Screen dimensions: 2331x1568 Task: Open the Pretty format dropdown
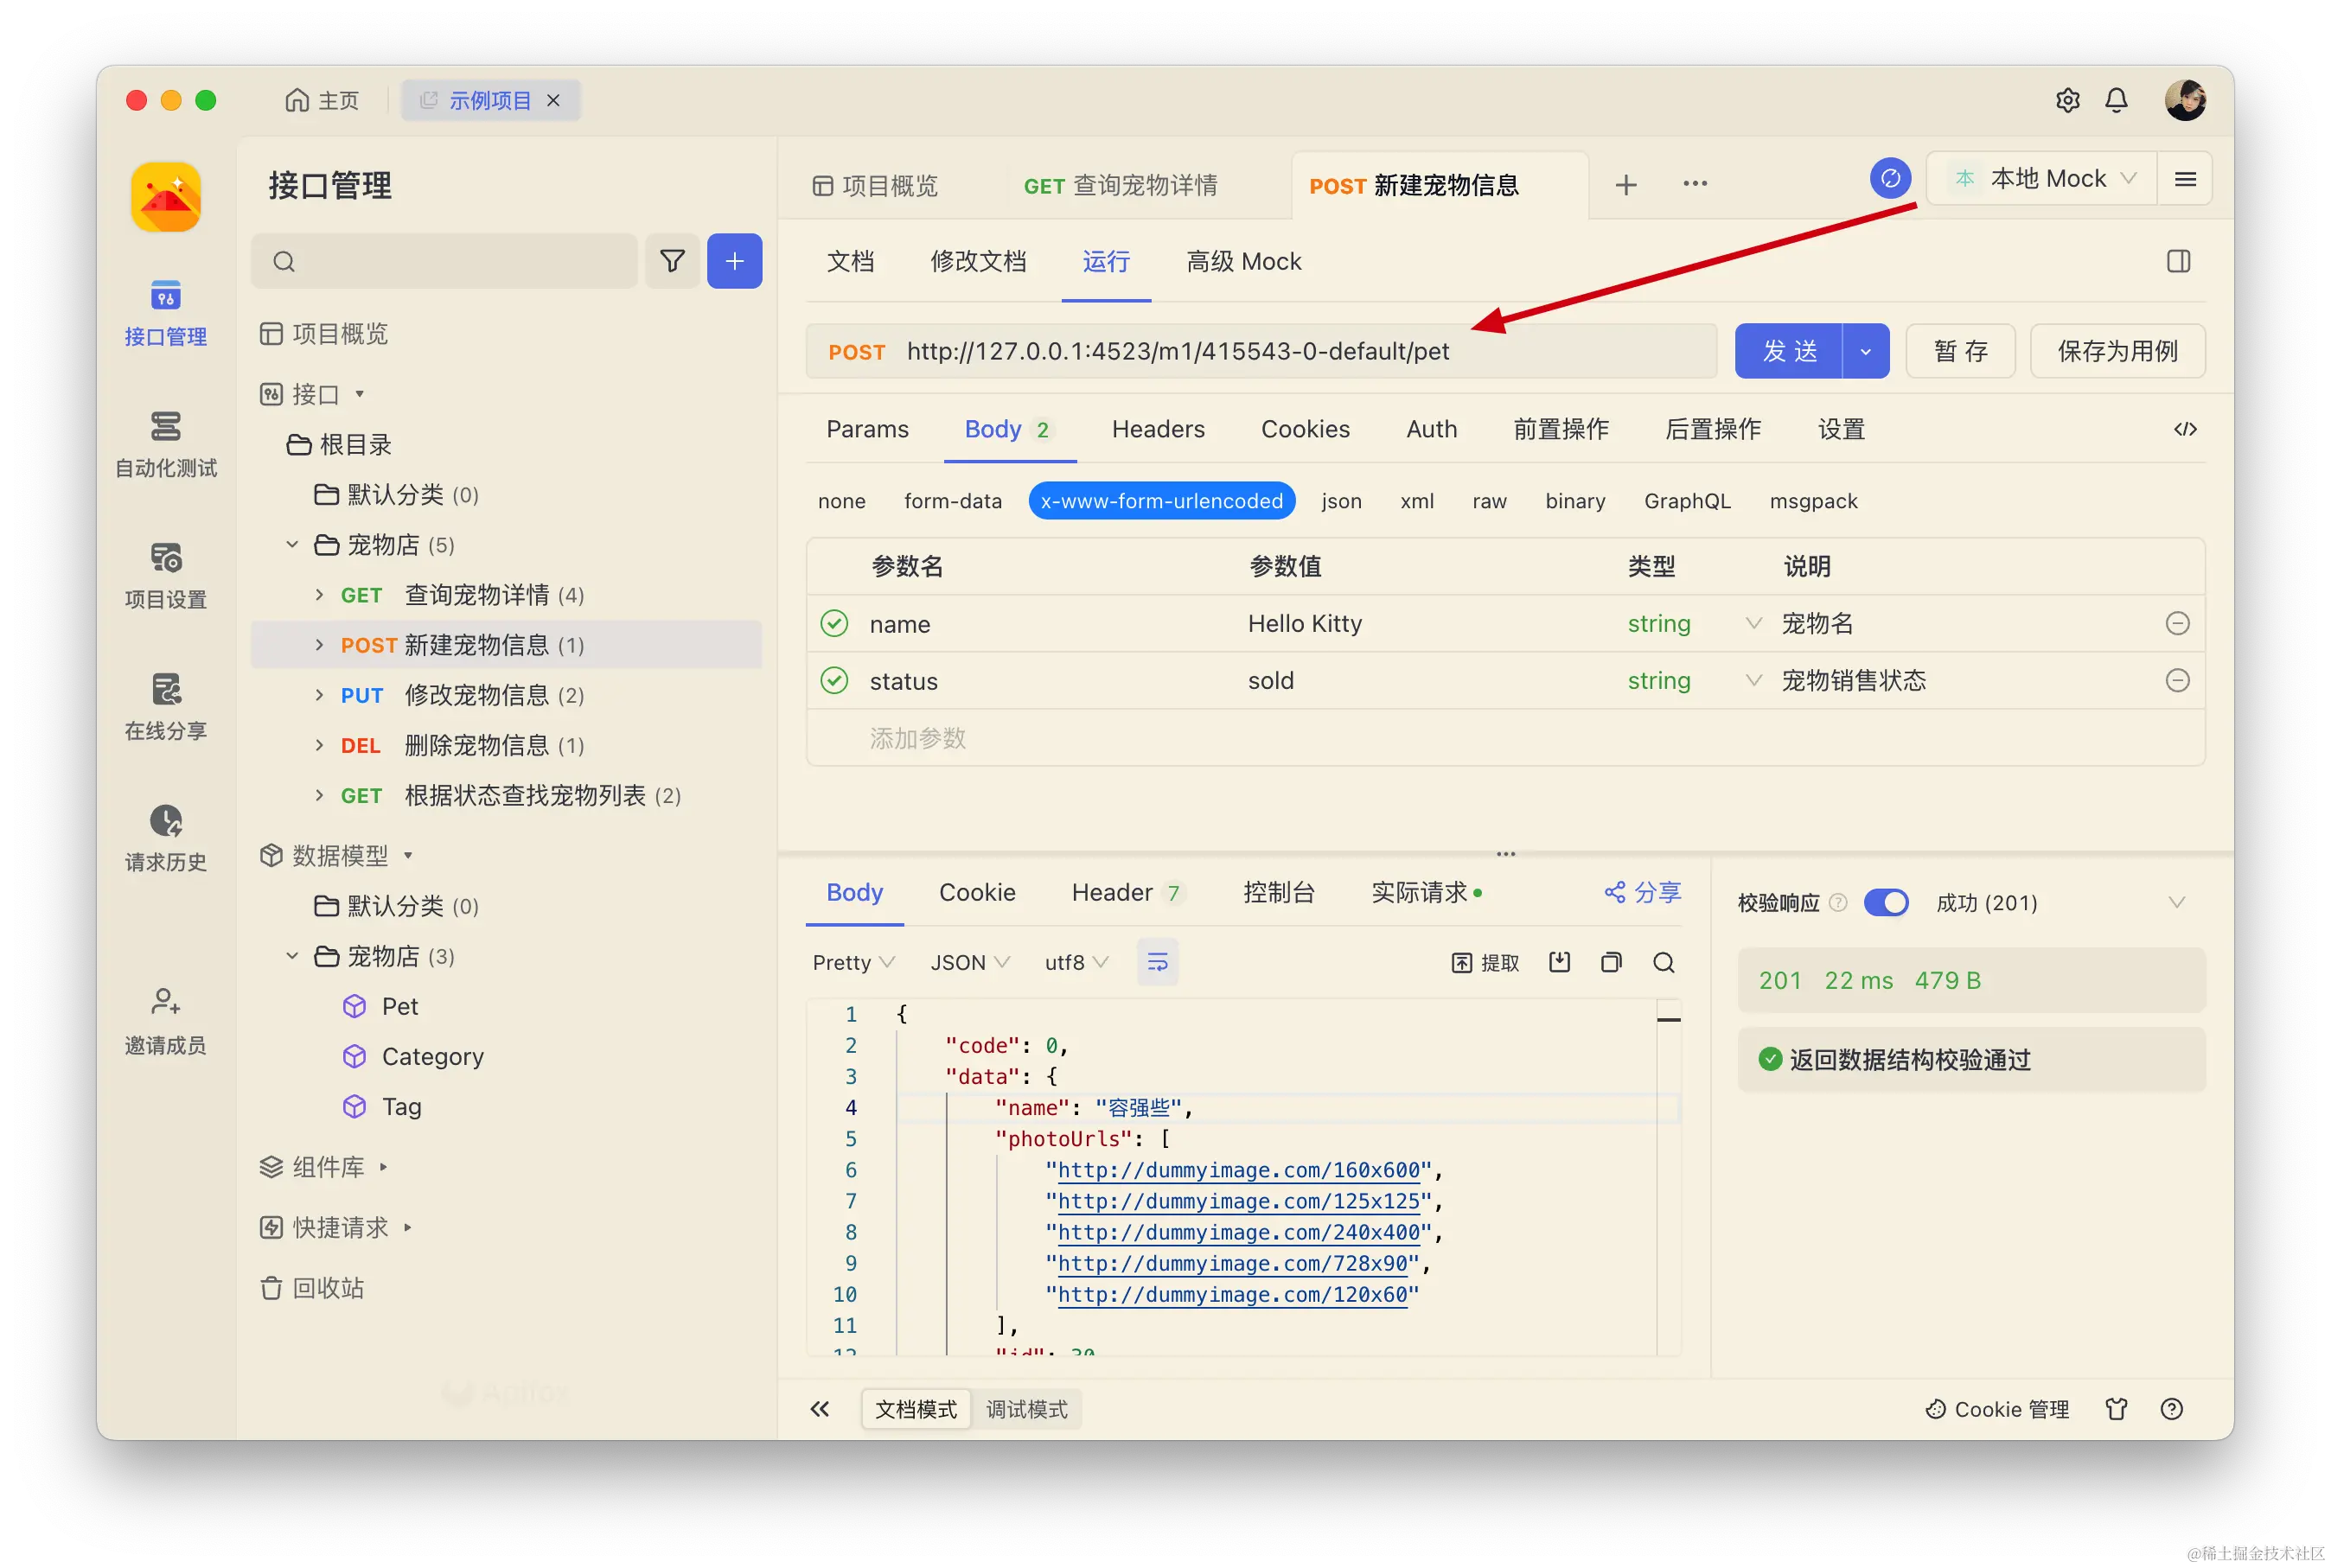(852, 962)
